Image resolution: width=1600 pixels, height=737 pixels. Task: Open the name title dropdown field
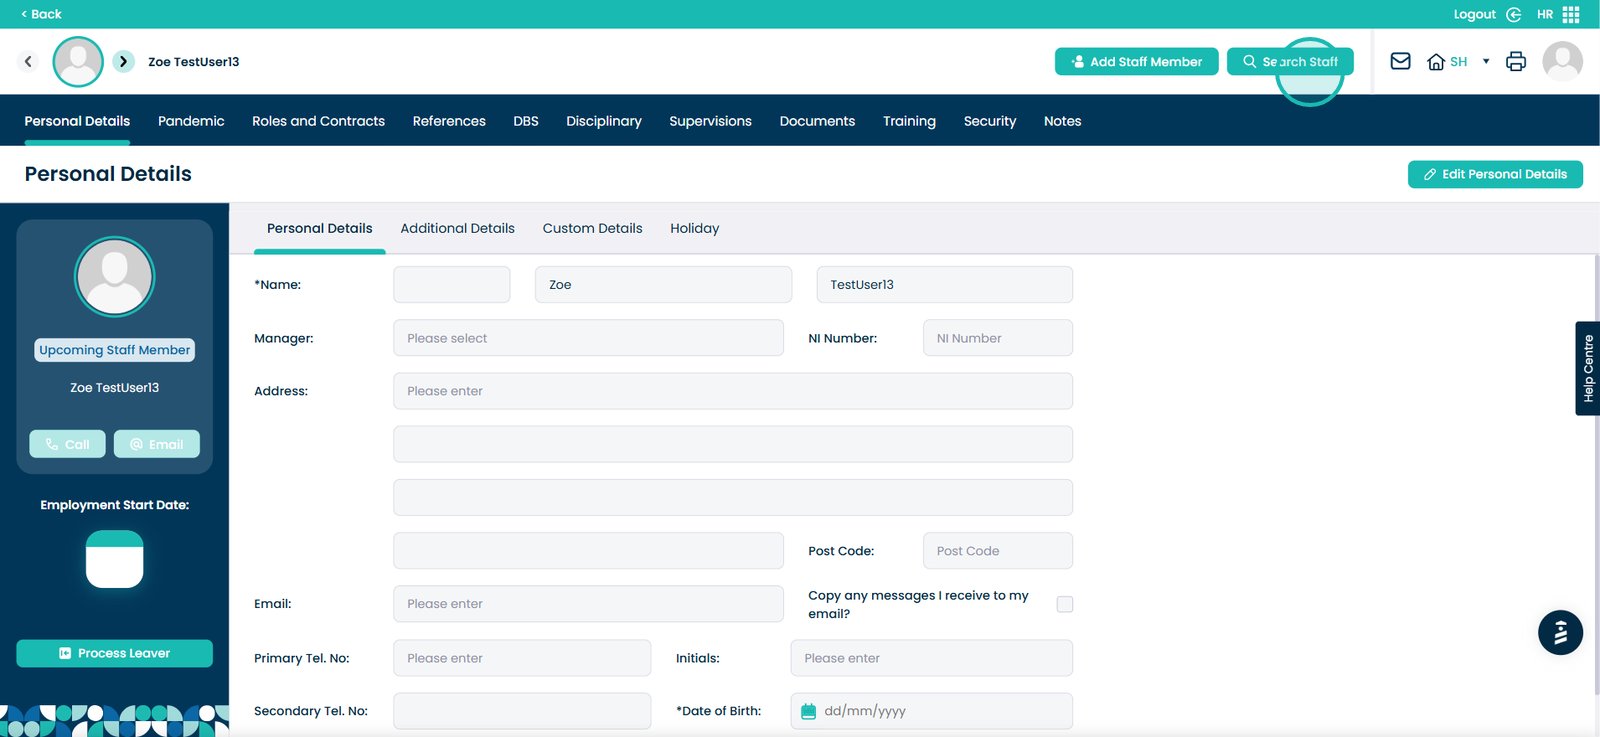(x=451, y=285)
